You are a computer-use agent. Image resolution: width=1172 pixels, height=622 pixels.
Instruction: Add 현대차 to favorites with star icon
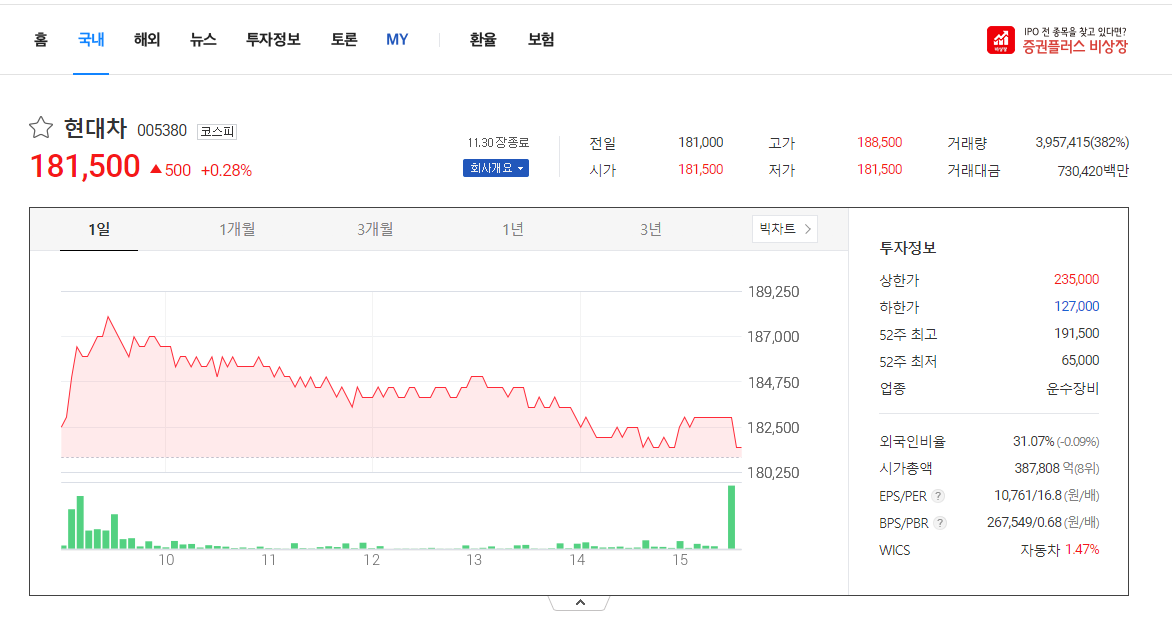coord(41,128)
